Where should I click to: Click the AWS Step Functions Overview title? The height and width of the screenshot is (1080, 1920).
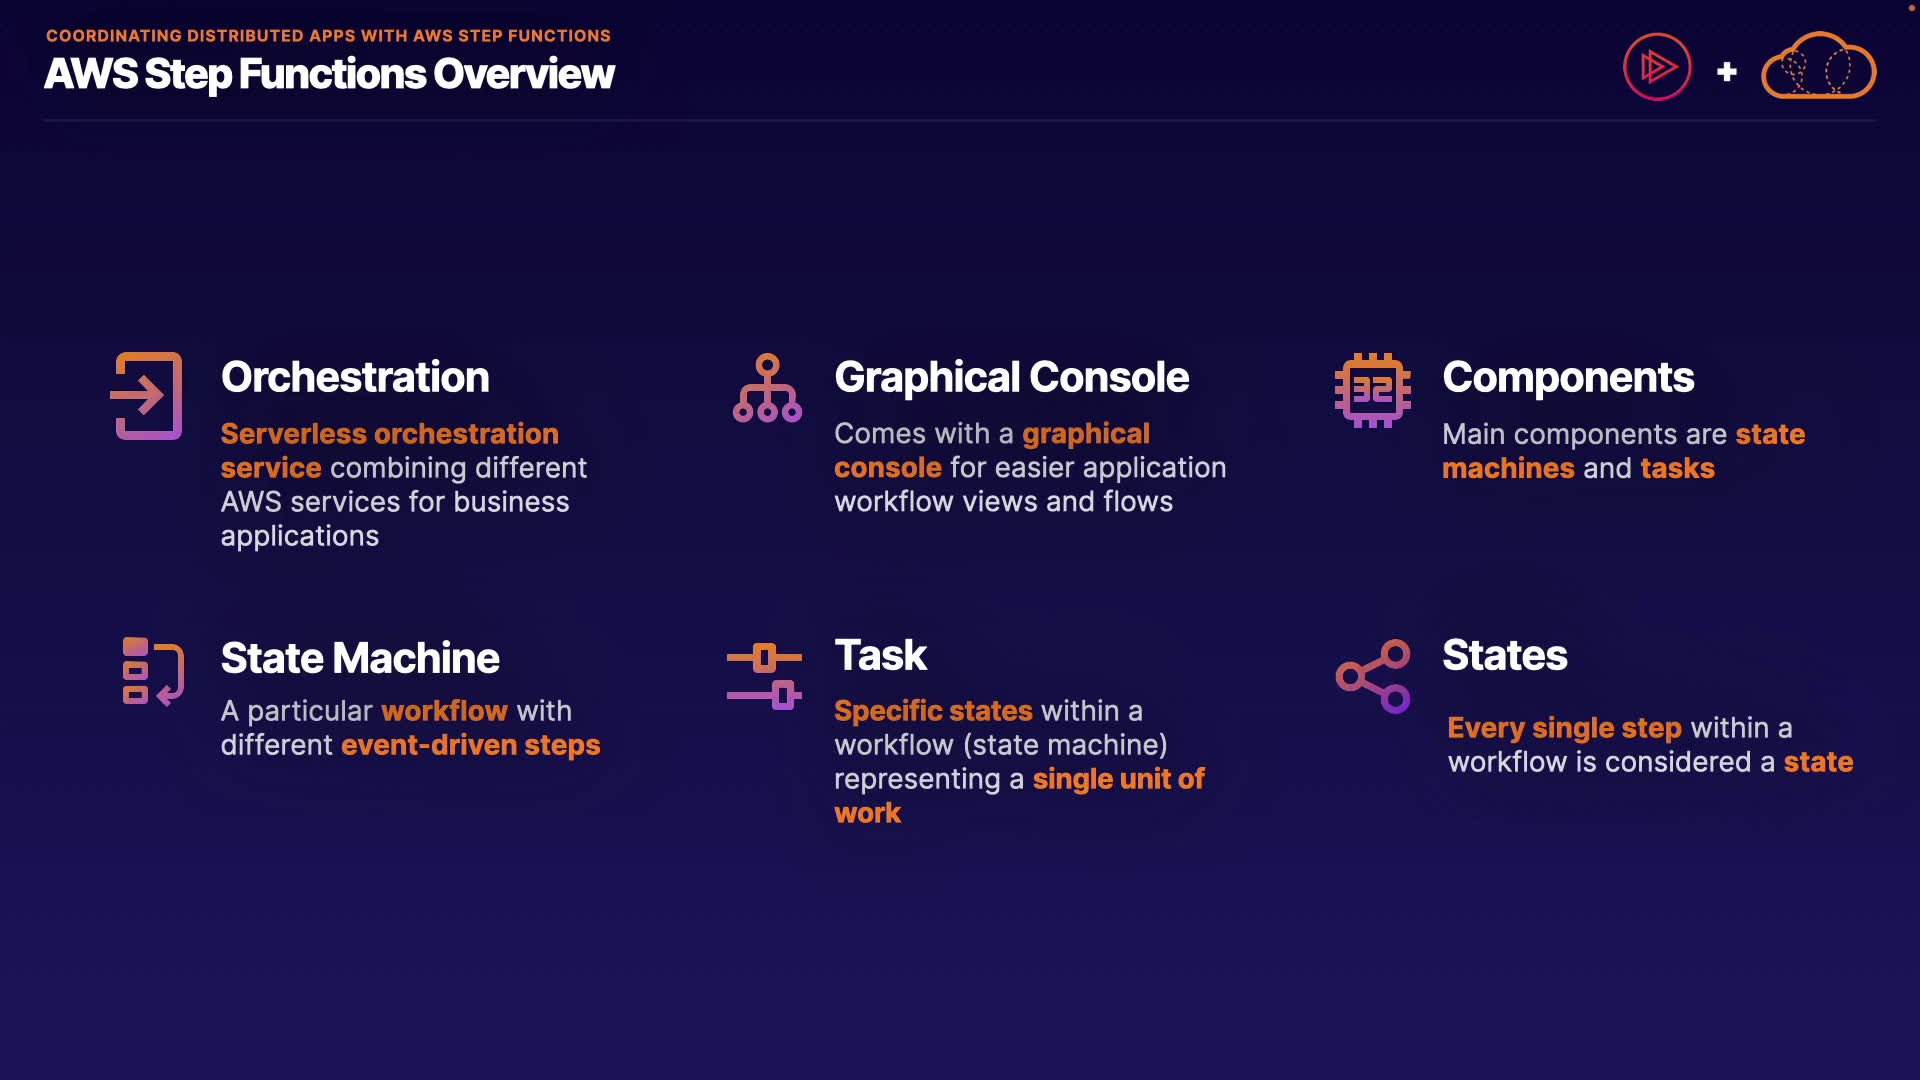329,74
